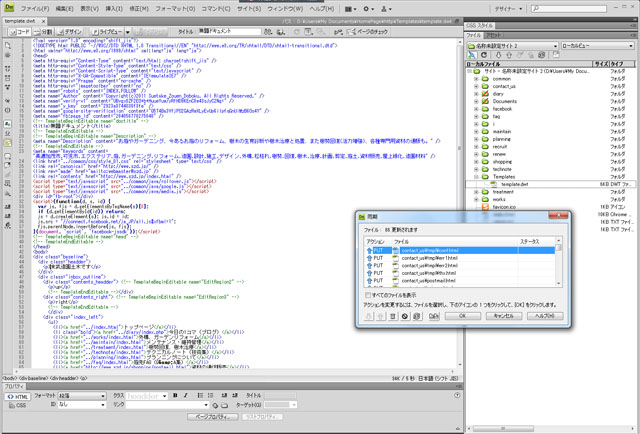Select CSS mode in Properties panel
This screenshot has width=640, height=434.
tap(18, 405)
